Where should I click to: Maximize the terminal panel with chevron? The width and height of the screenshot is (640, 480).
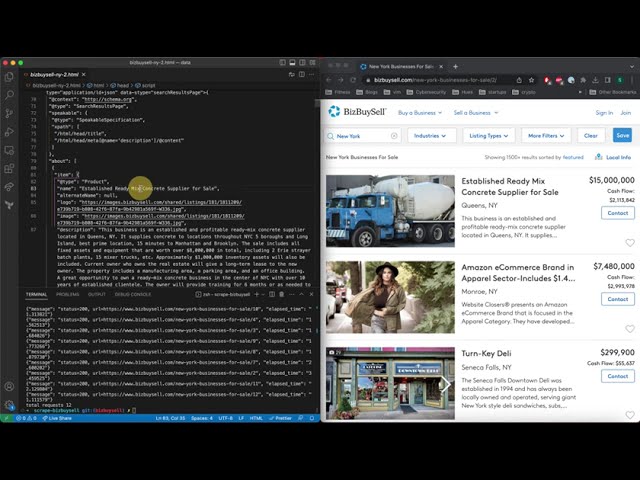(x=302, y=294)
